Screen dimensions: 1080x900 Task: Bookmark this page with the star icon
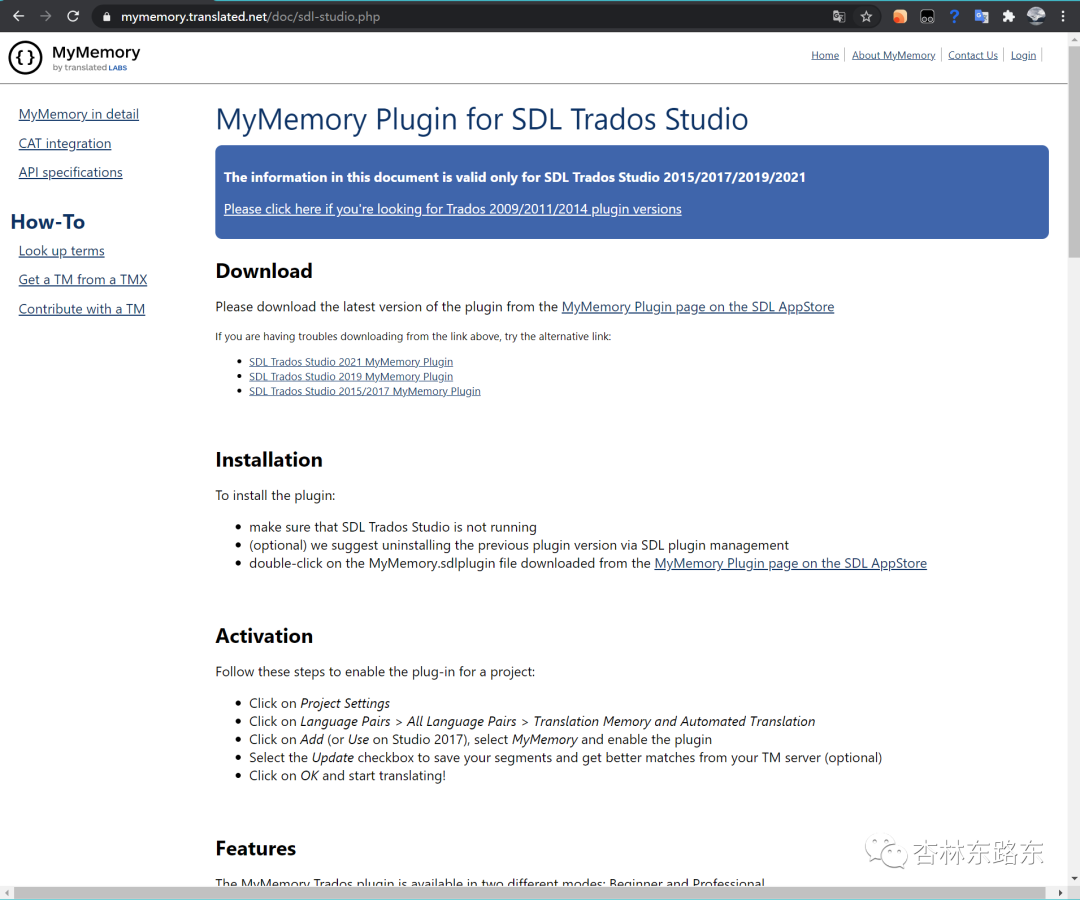pyautogui.click(x=866, y=17)
